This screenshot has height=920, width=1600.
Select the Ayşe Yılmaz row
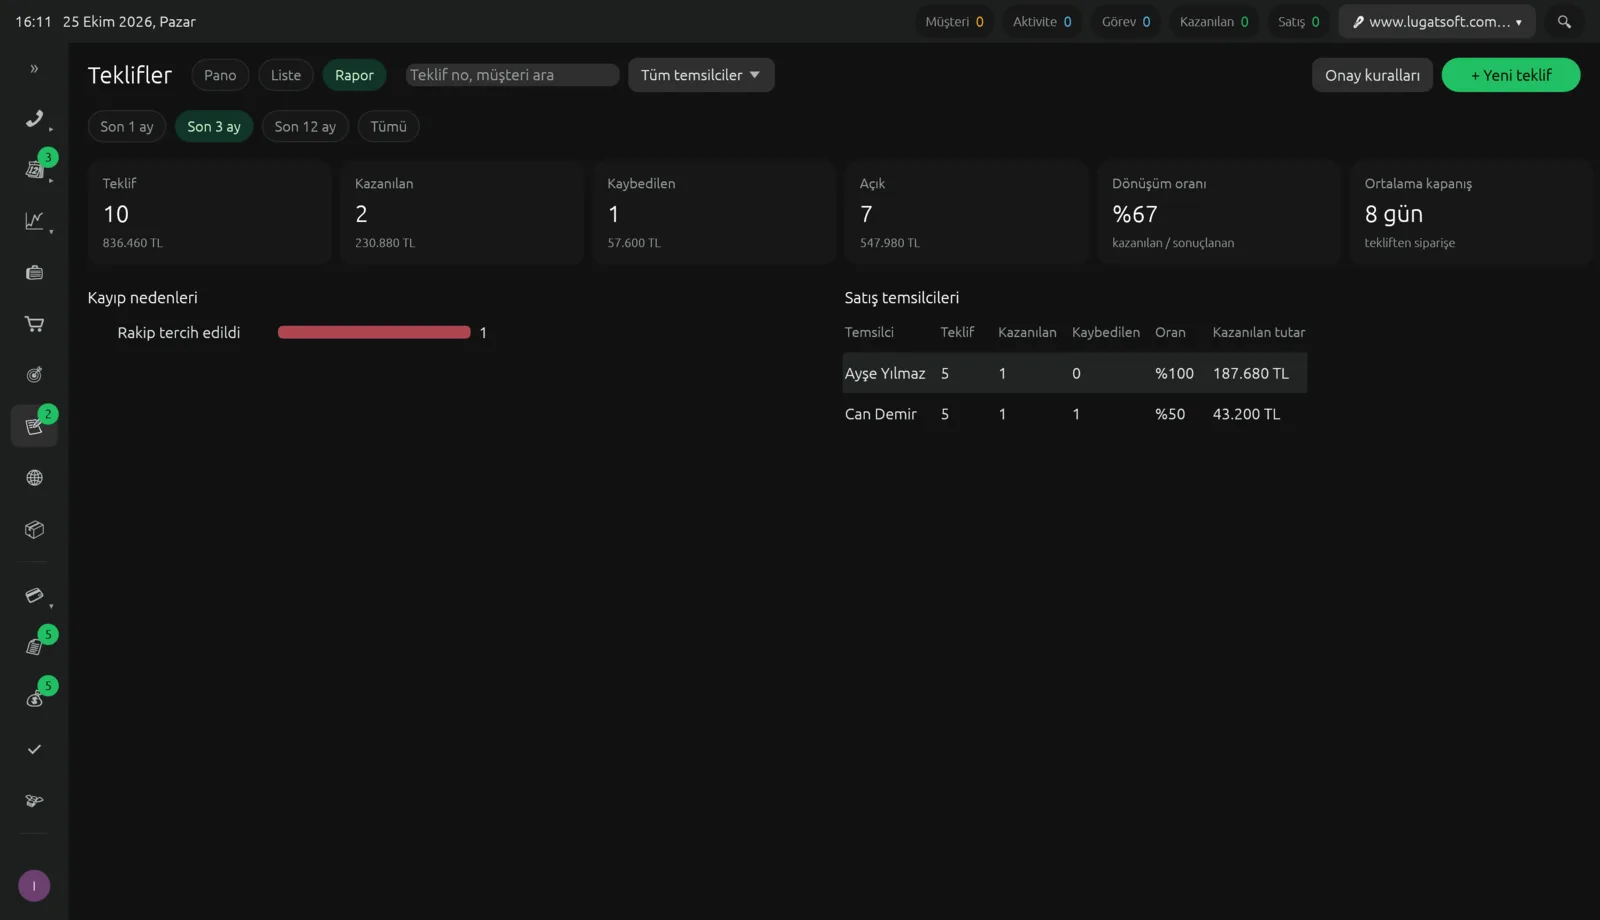coord(1075,373)
